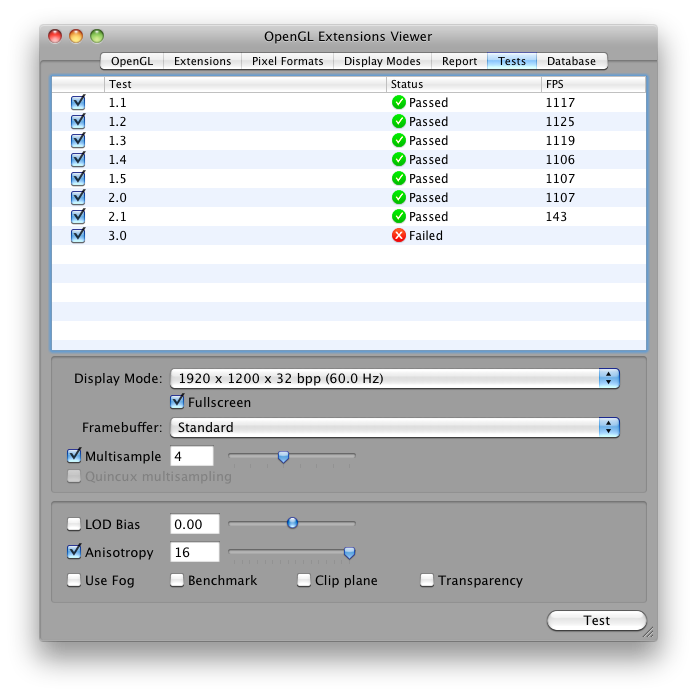Image resolution: width=697 pixels, height=696 pixels.
Task: Select the Tests tab
Action: coord(512,61)
